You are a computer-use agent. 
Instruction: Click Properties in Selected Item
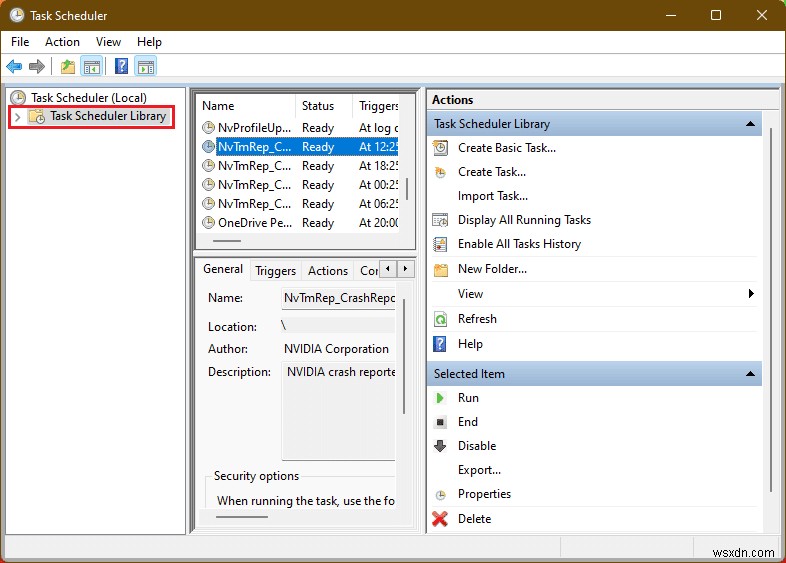(x=484, y=494)
